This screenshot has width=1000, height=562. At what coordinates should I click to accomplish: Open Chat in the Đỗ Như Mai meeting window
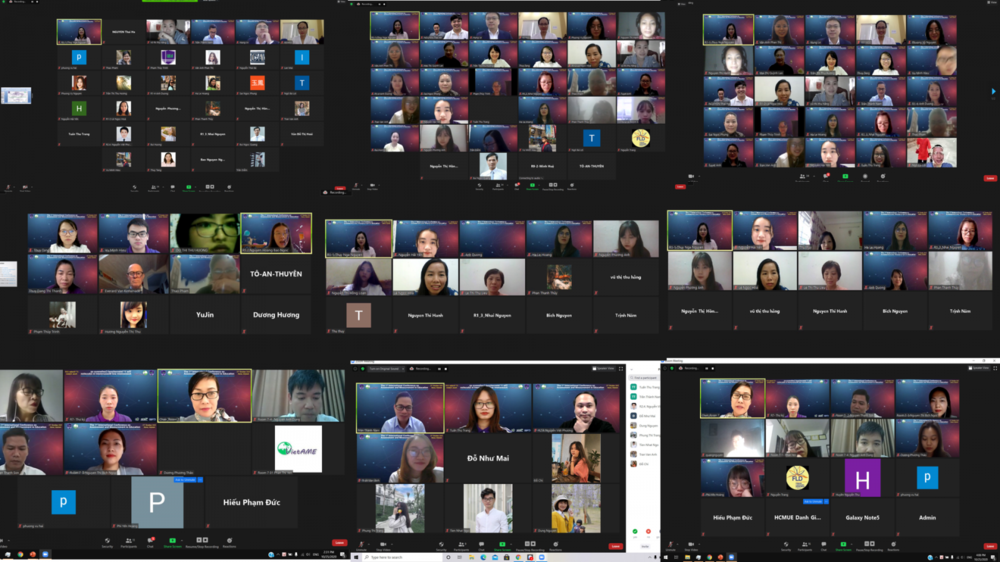481,547
